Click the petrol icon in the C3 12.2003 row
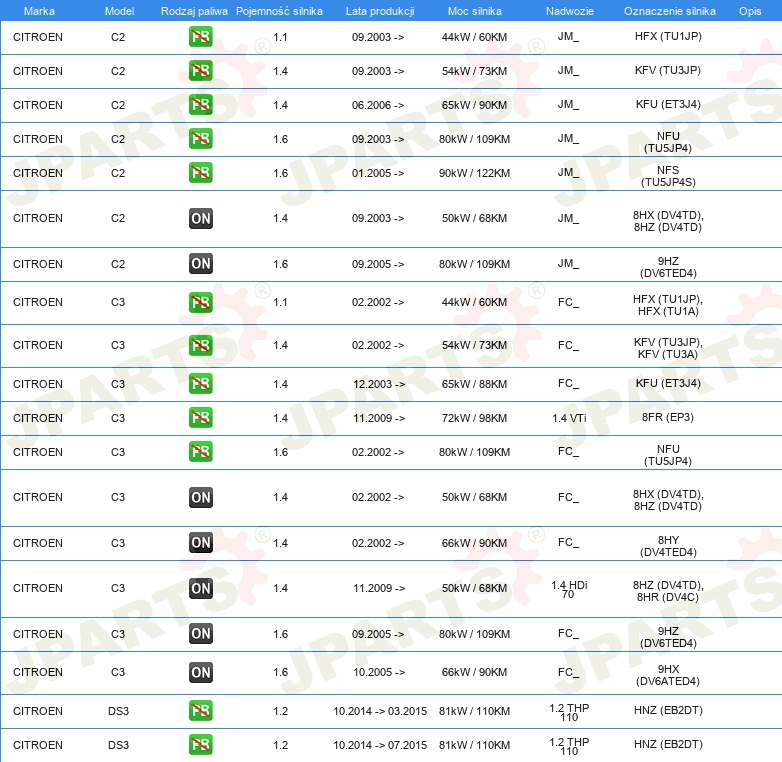 click(x=200, y=384)
